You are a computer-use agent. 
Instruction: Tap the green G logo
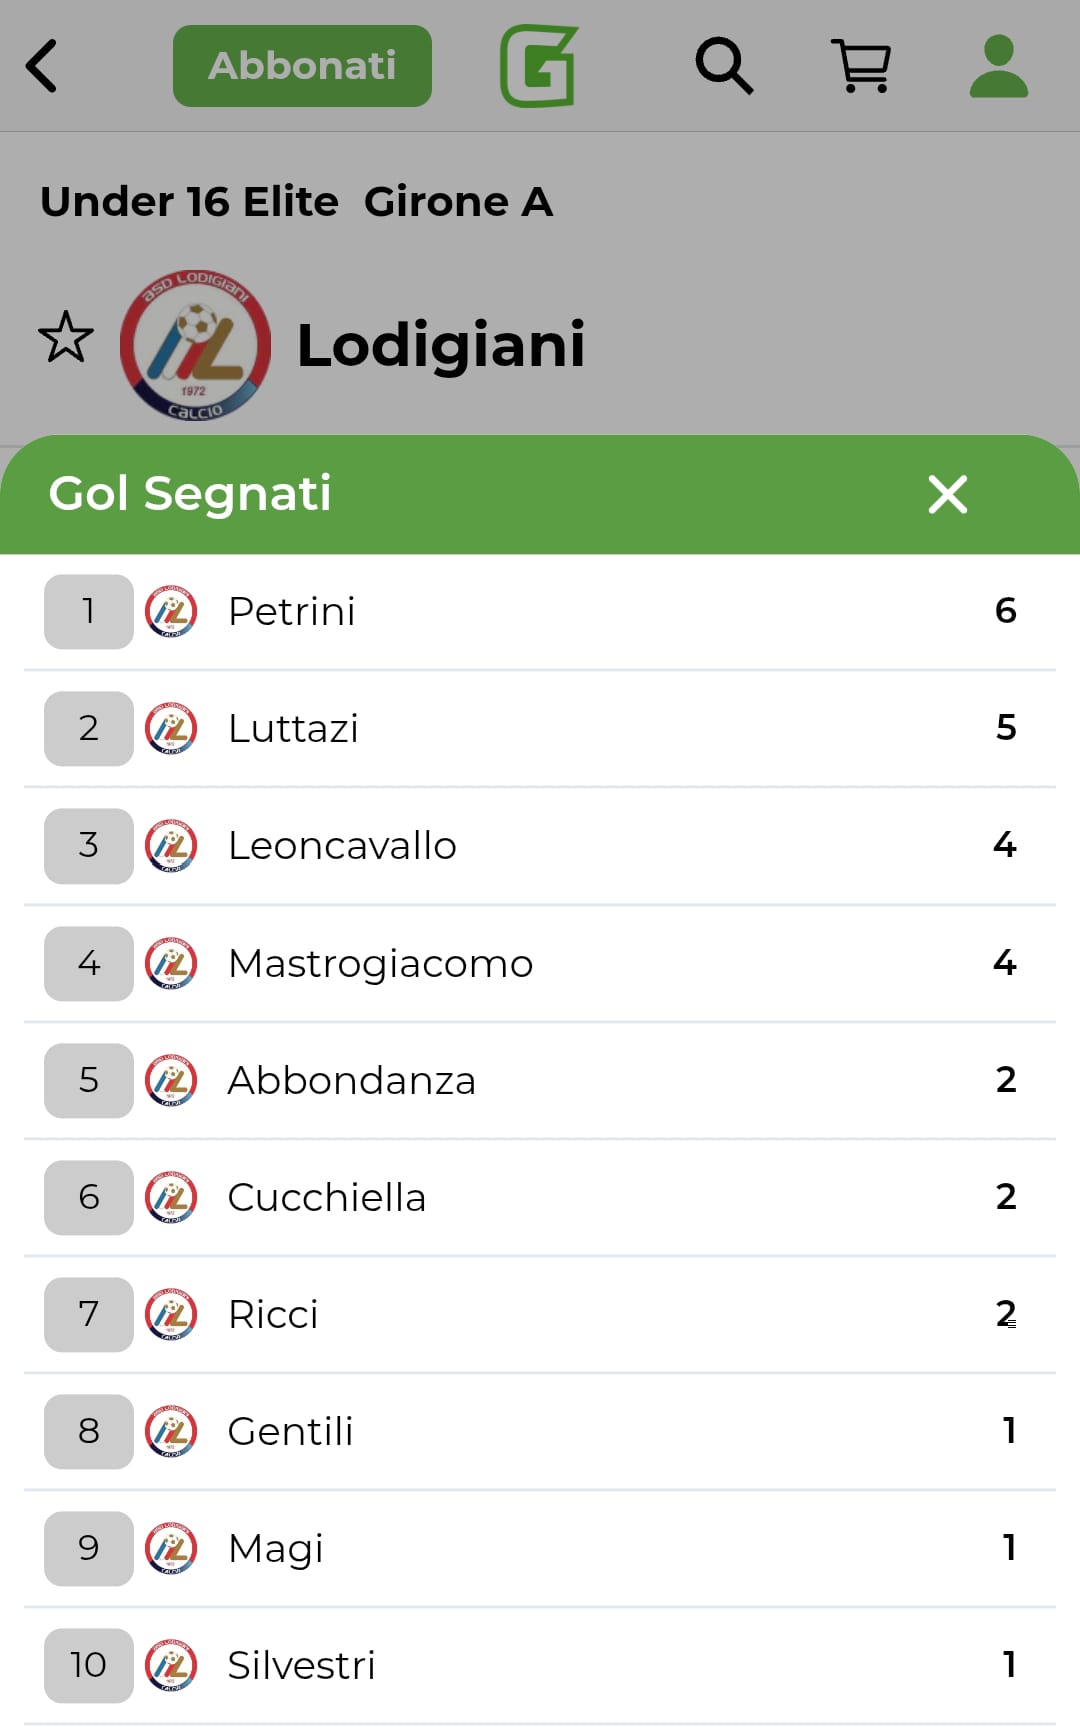(x=539, y=66)
